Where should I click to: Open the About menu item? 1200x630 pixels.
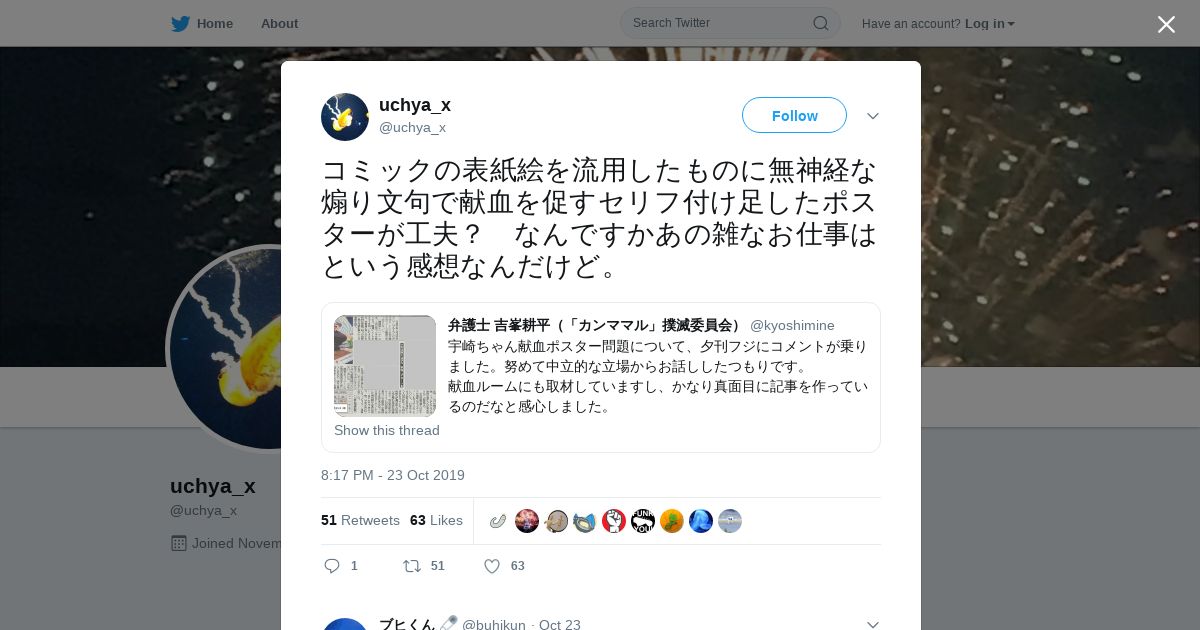tap(279, 23)
